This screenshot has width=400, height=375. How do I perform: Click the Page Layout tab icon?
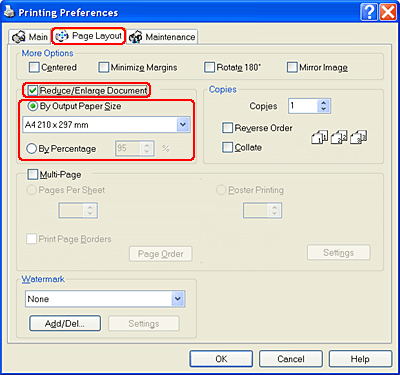click(62, 36)
